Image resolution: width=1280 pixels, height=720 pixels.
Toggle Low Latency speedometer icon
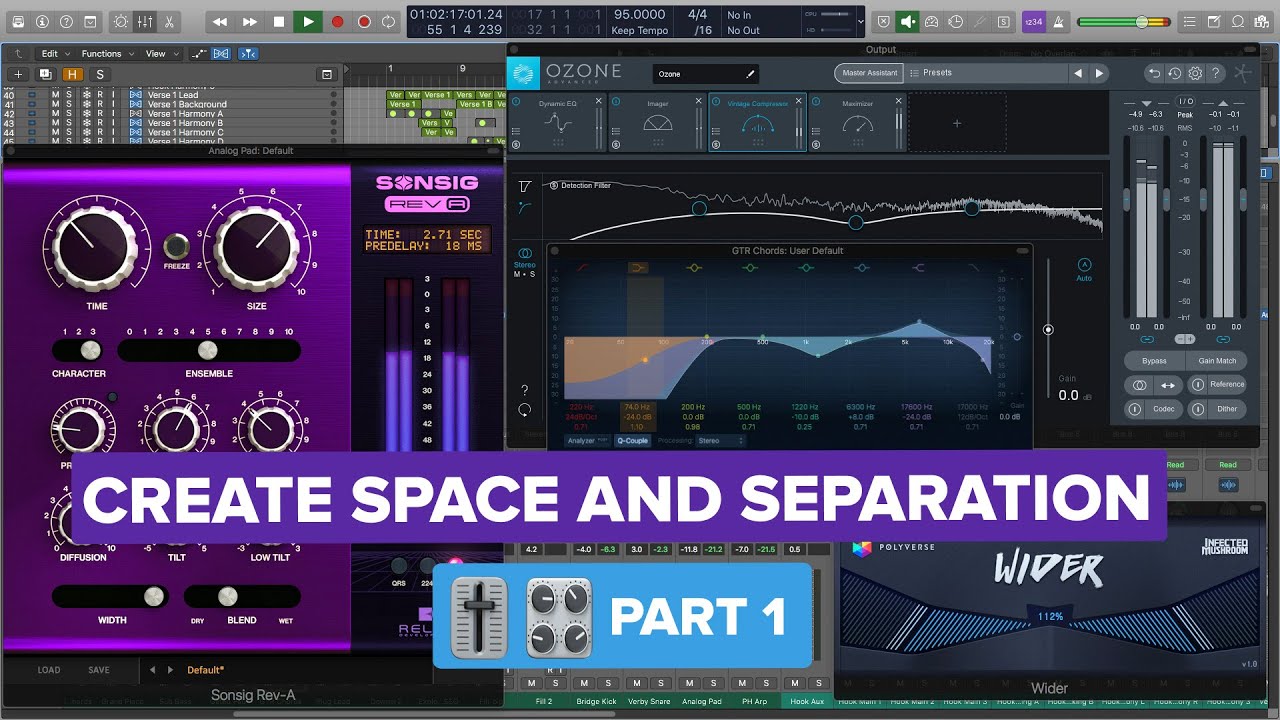(932, 21)
